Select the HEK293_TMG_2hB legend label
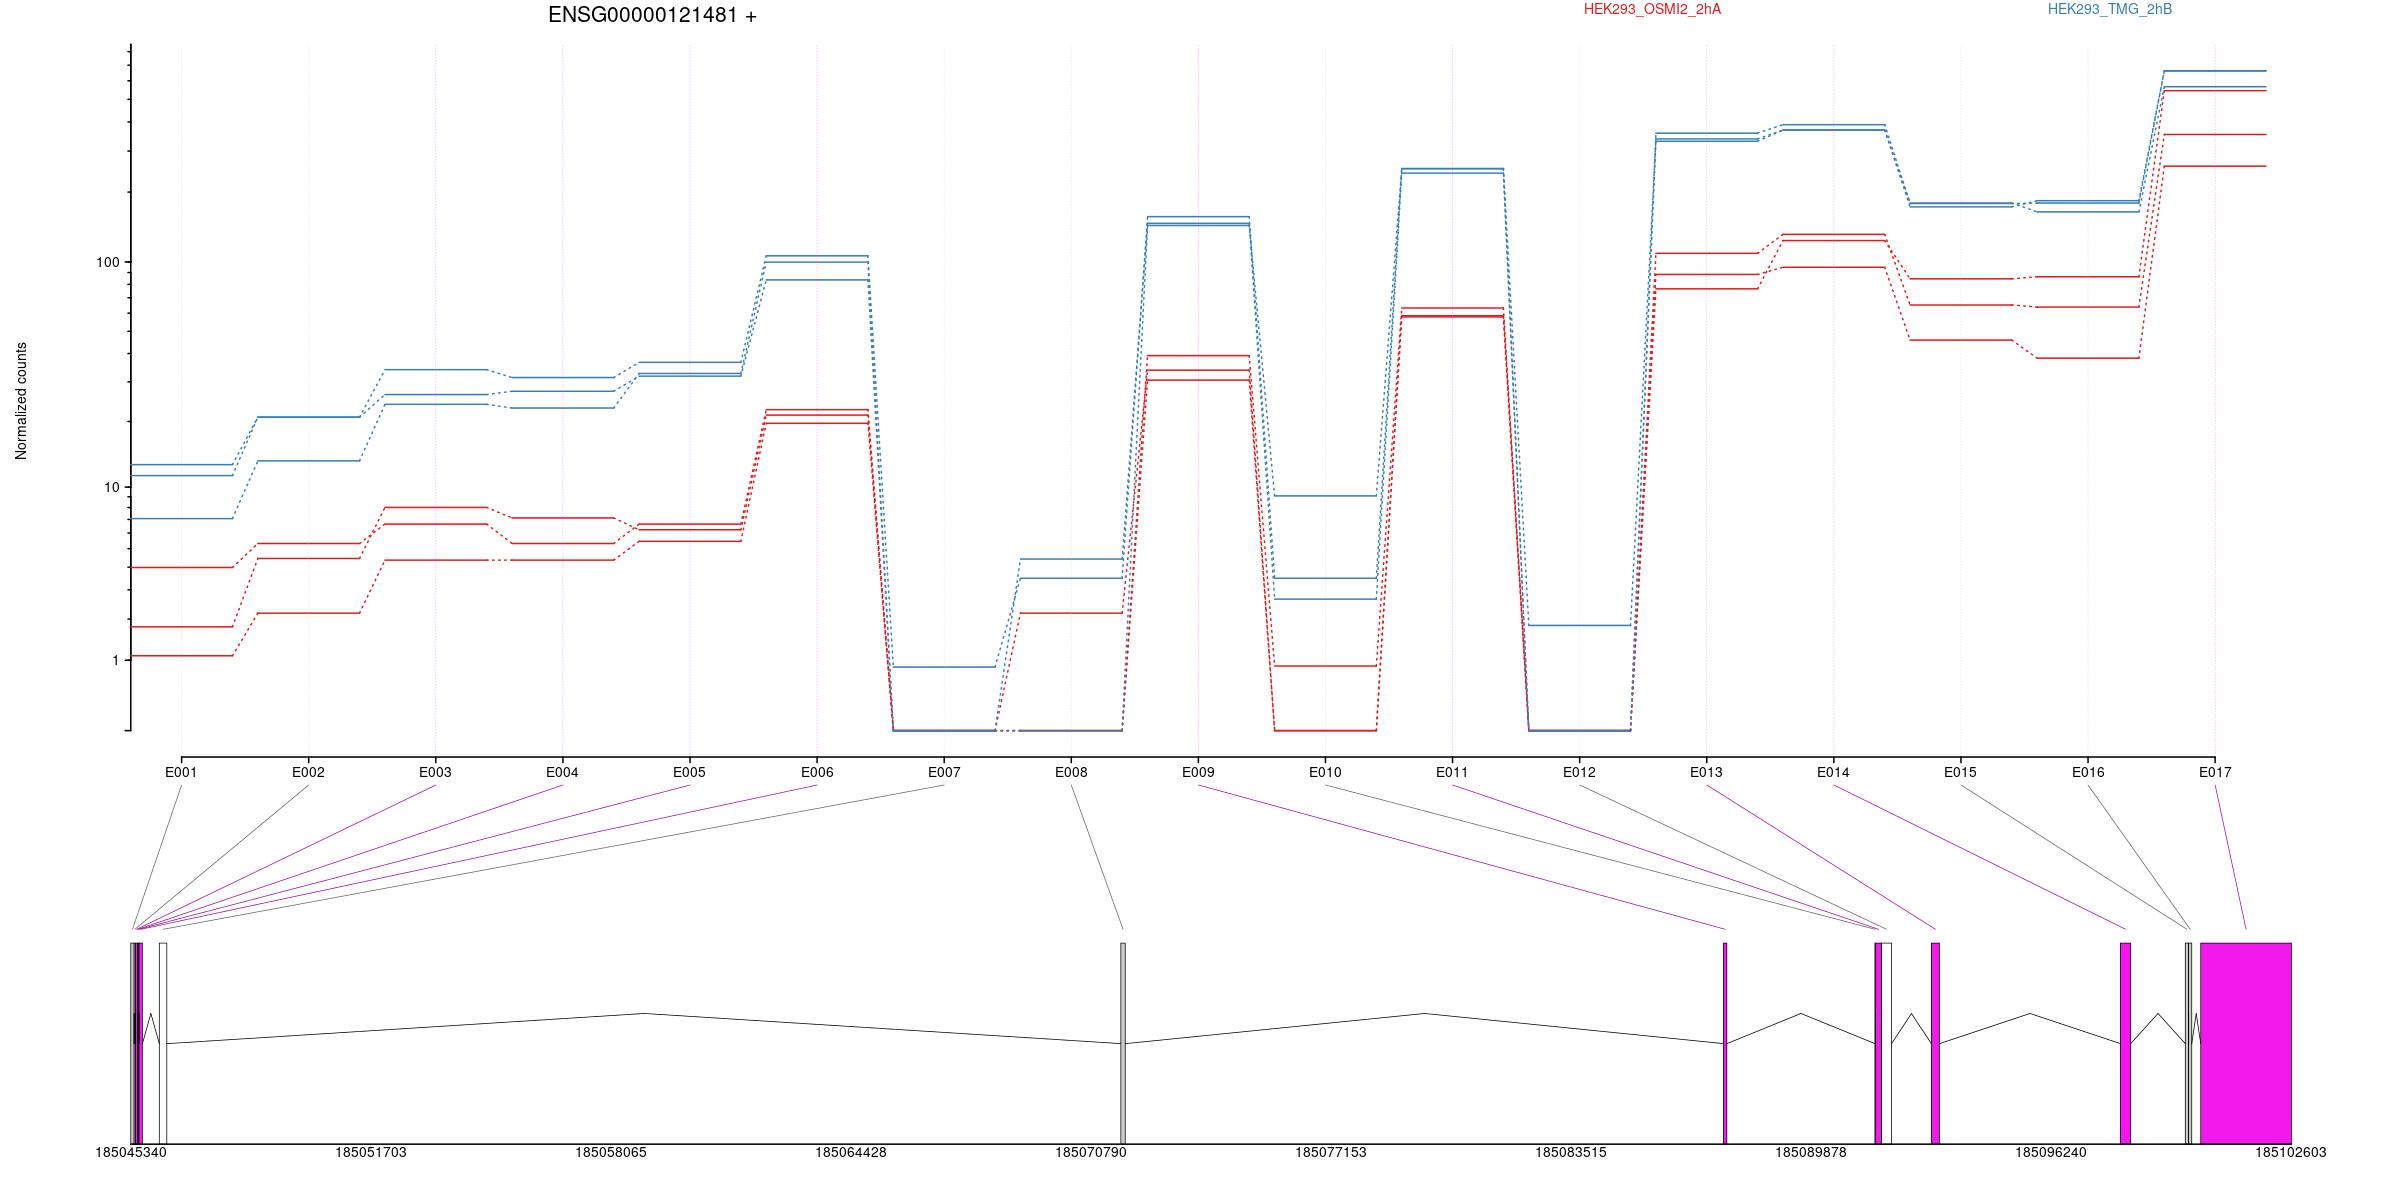Viewport: 2400px width, 1200px height. [2110, 9]
